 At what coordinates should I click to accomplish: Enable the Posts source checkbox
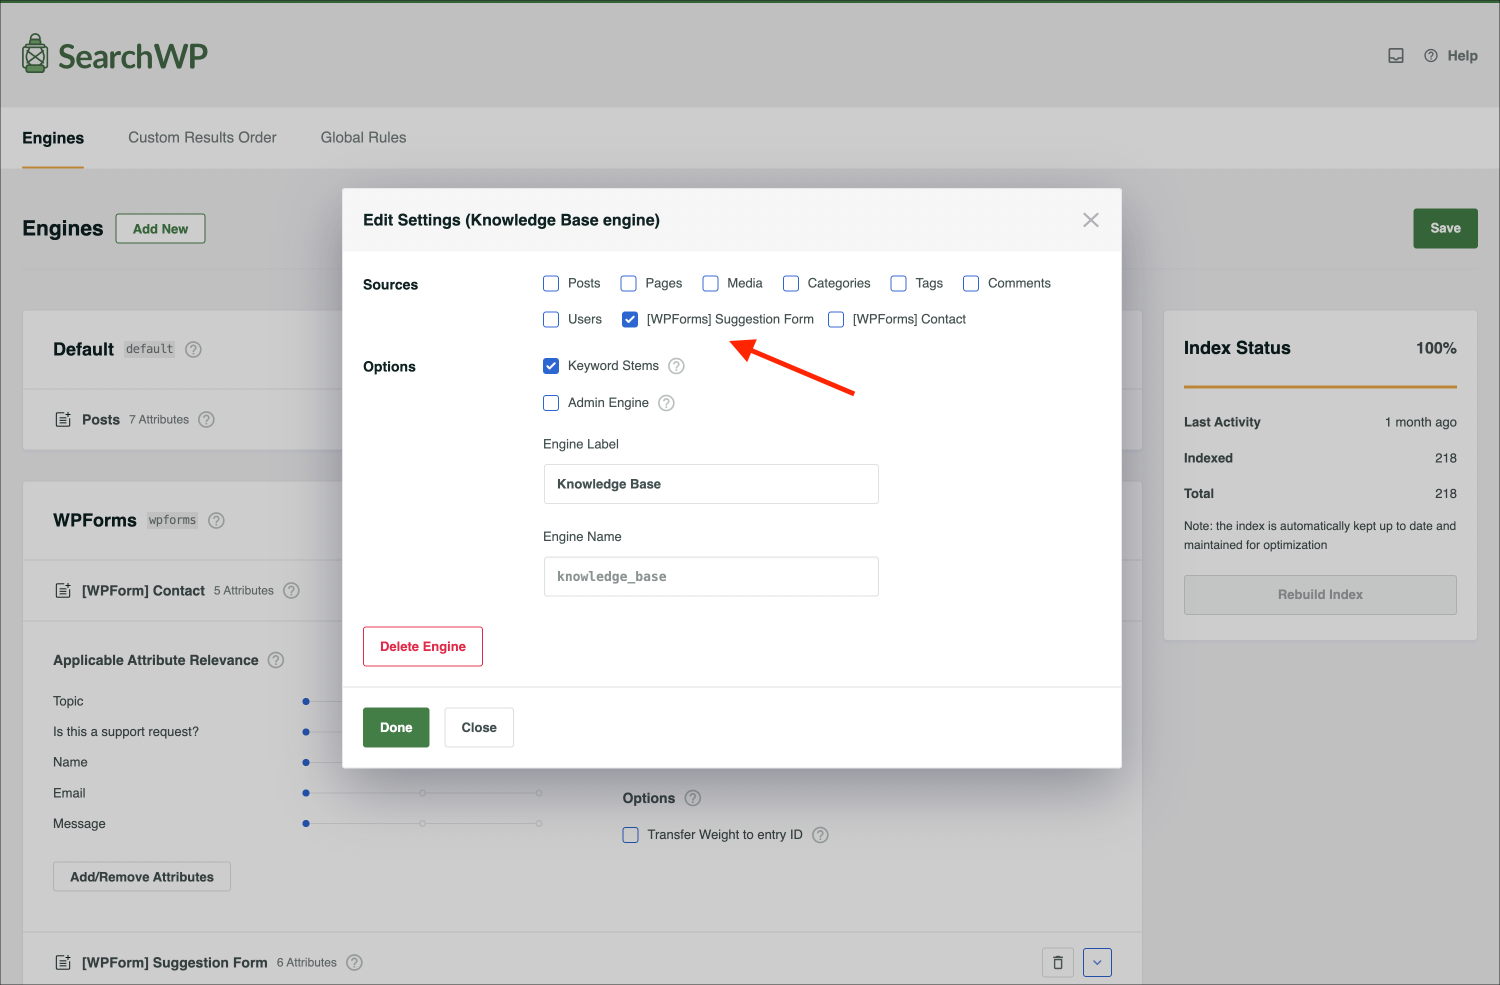point(551,283)
